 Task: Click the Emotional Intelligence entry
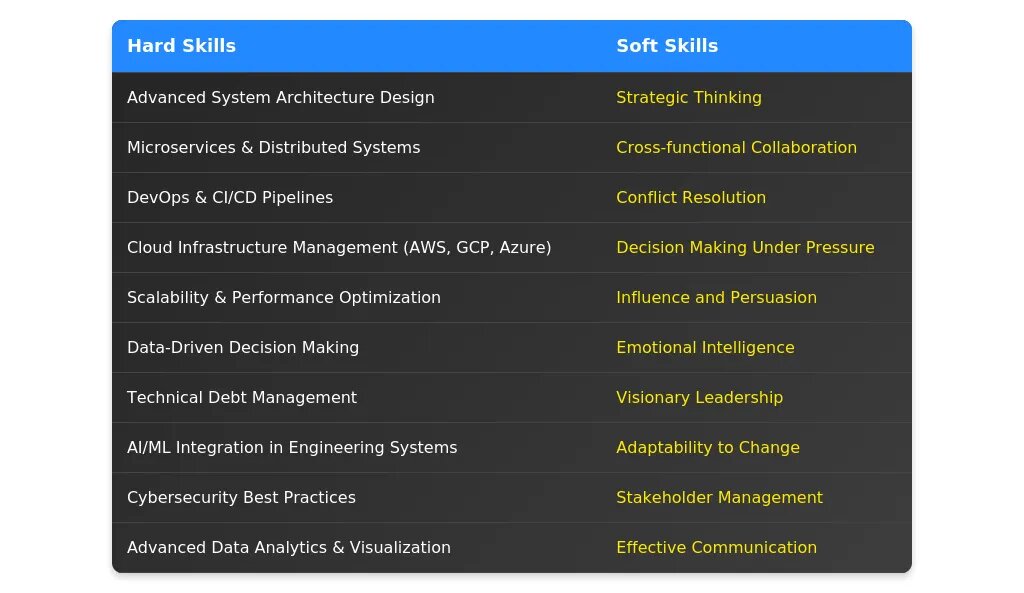(x=705, y=348)
